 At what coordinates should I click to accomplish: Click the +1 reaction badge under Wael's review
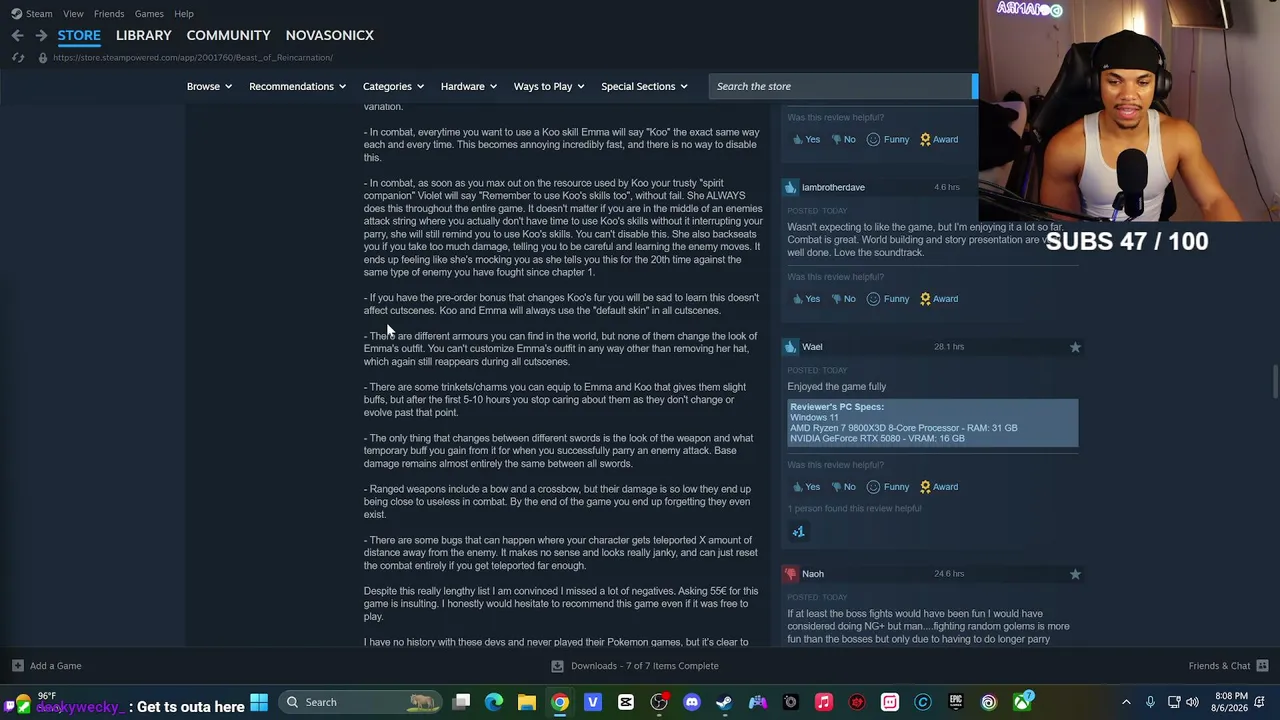798,532
